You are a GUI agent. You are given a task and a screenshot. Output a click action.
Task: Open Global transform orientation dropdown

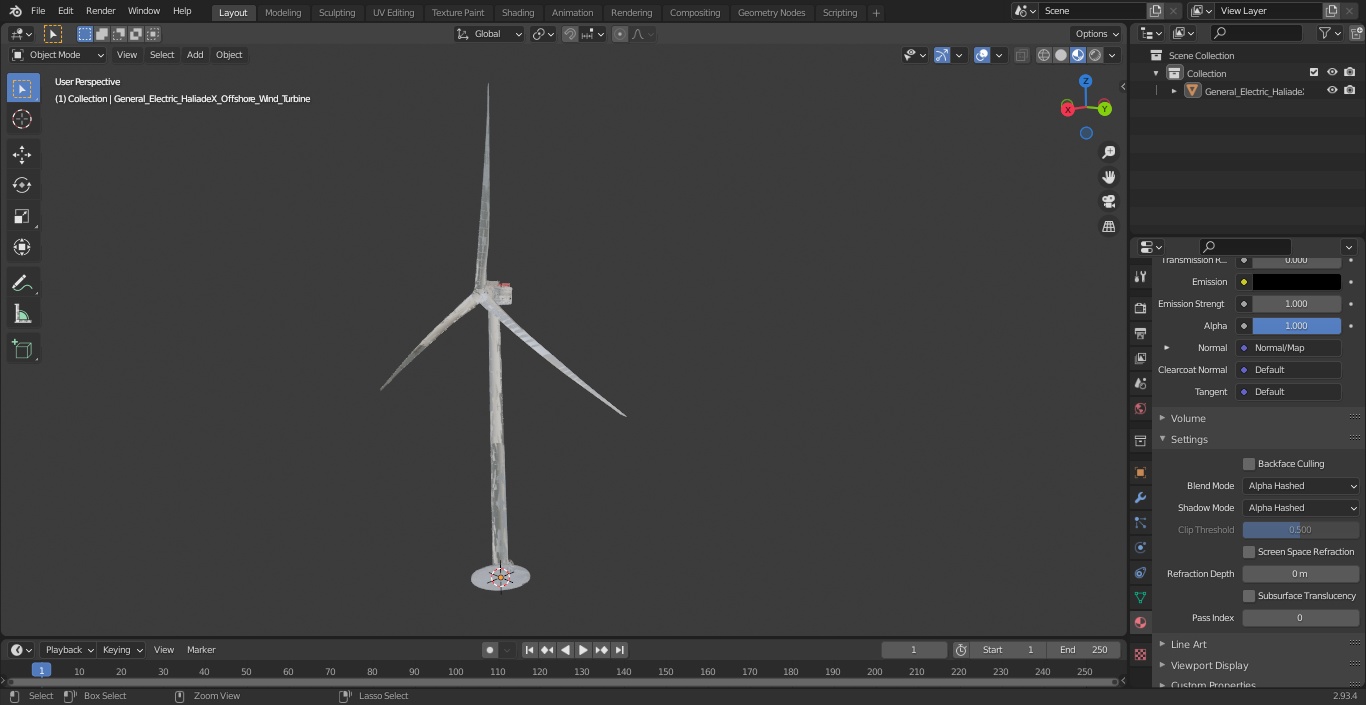[490, 34]
